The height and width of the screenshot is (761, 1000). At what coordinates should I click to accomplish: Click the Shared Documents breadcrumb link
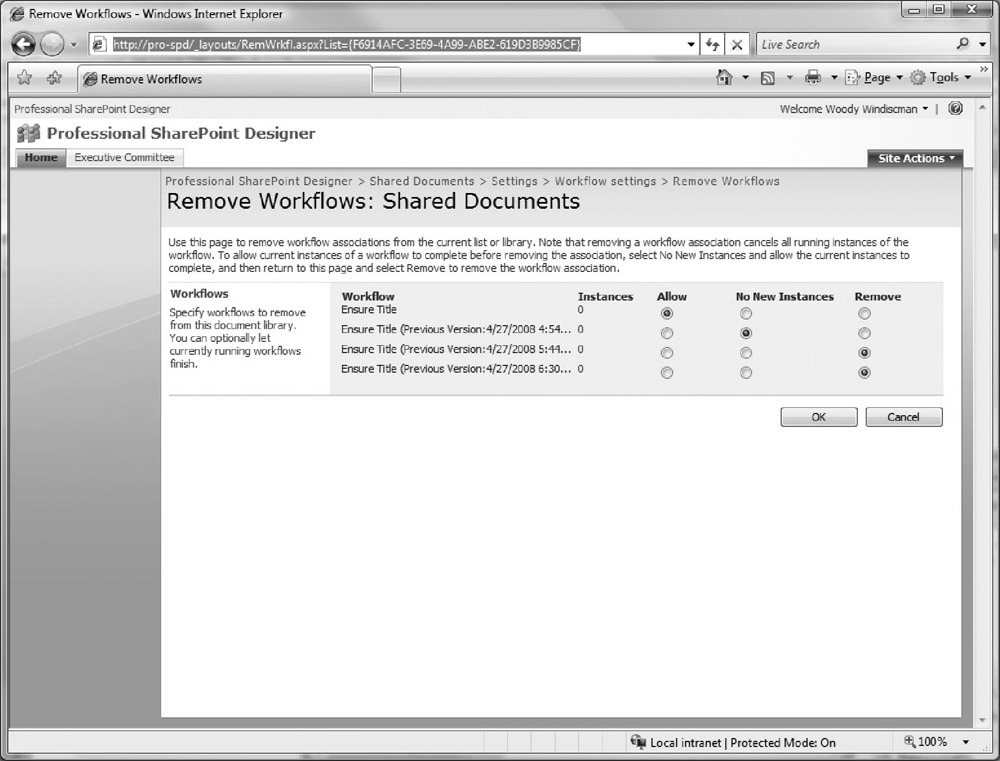point(422,181)
